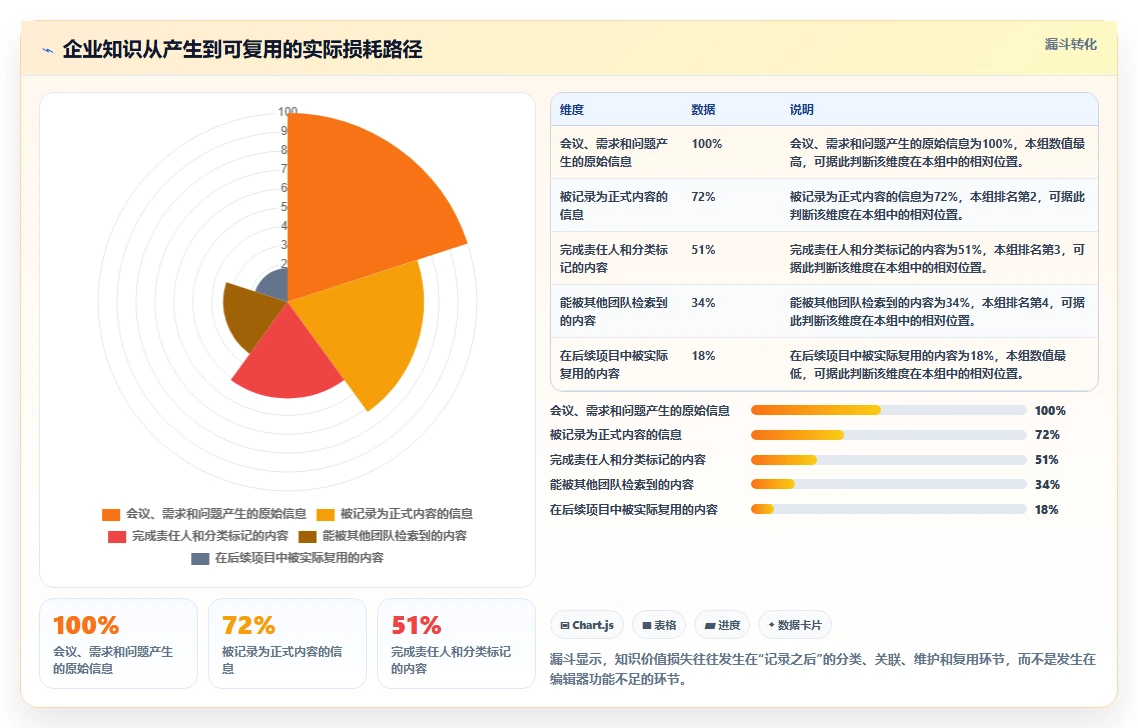Toggle red legend swatch for 完成责任人和分类标记的内容
This screenshot has height=728, width=1138.
117,536
